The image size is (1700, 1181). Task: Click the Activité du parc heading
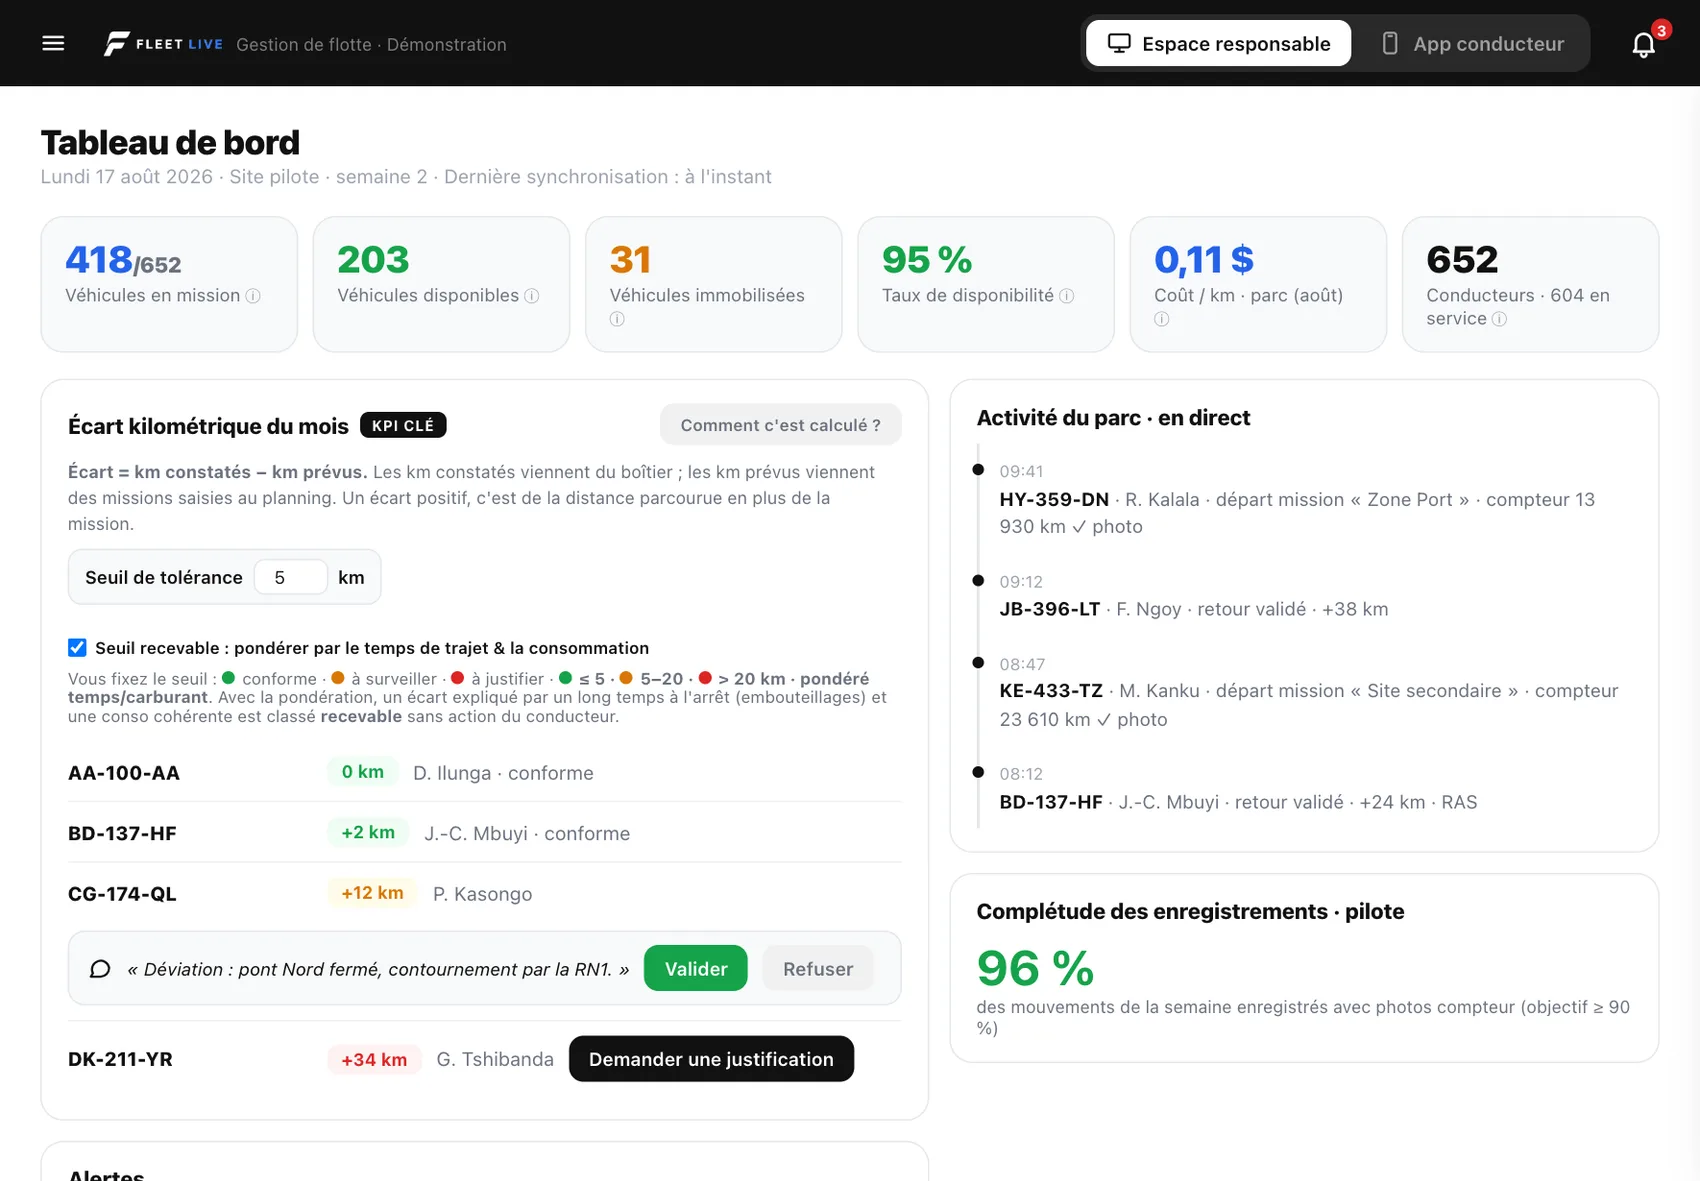1113,418
